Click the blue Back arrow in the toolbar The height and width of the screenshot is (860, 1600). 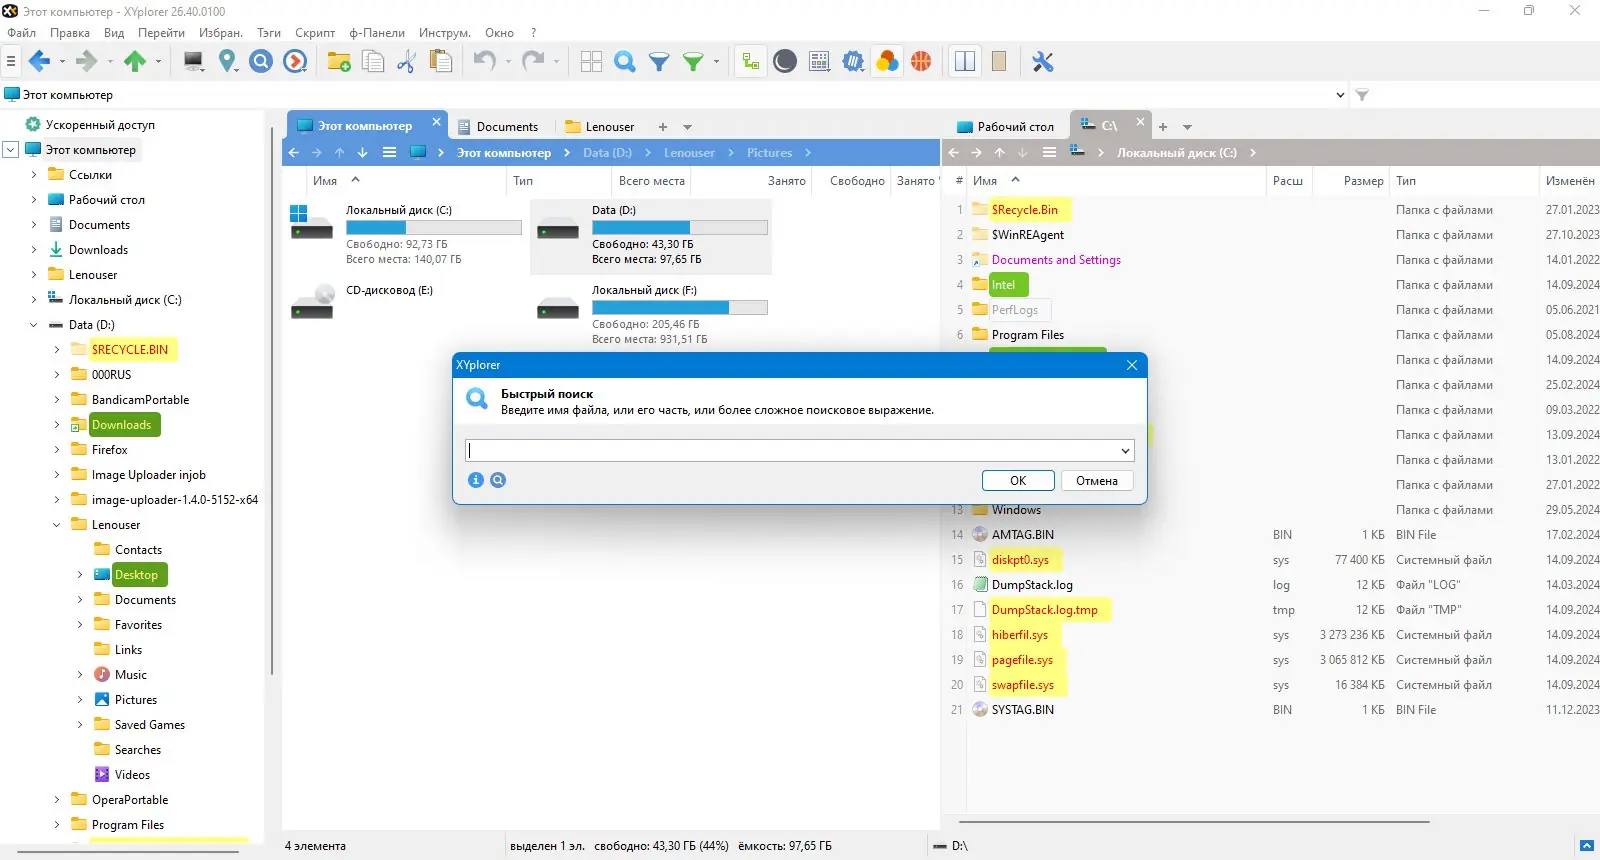(x=39, y=62)
